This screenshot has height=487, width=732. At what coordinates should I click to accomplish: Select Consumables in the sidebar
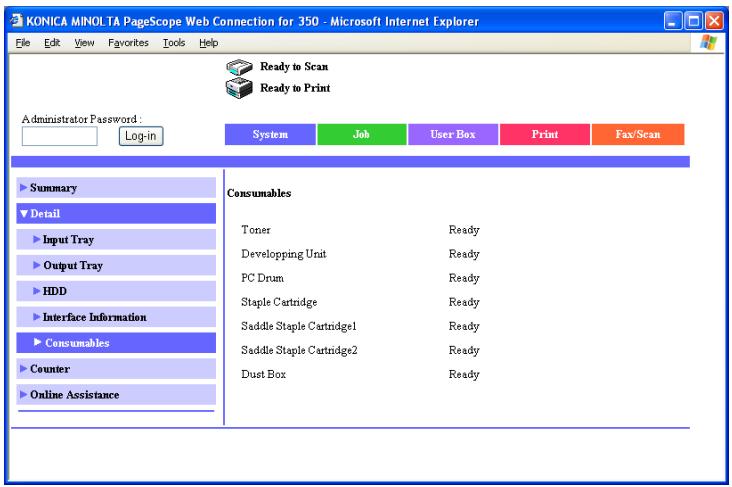[x=116, y=343]
